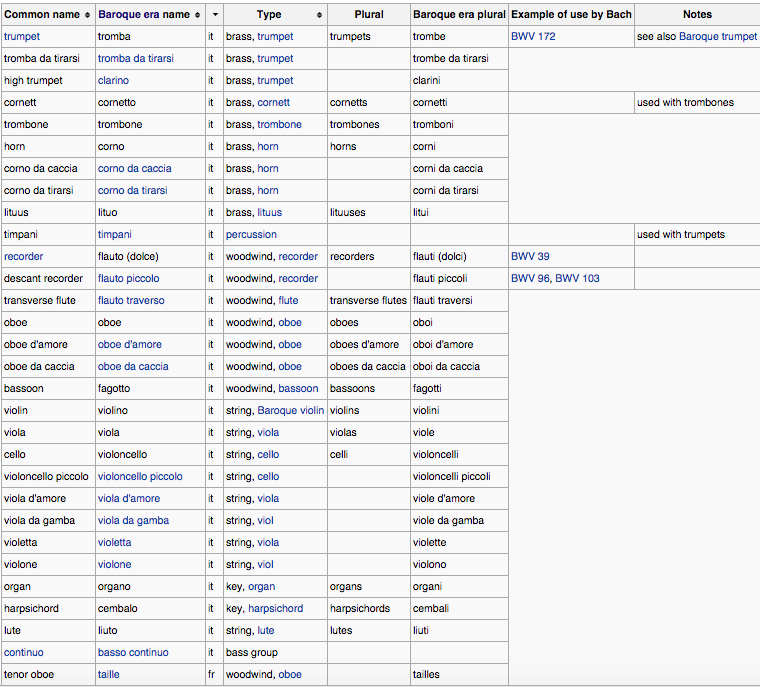Screen dimensions: 760x687
Task: Open BWV 172 cantata link
Action: (x=533, y=36)
